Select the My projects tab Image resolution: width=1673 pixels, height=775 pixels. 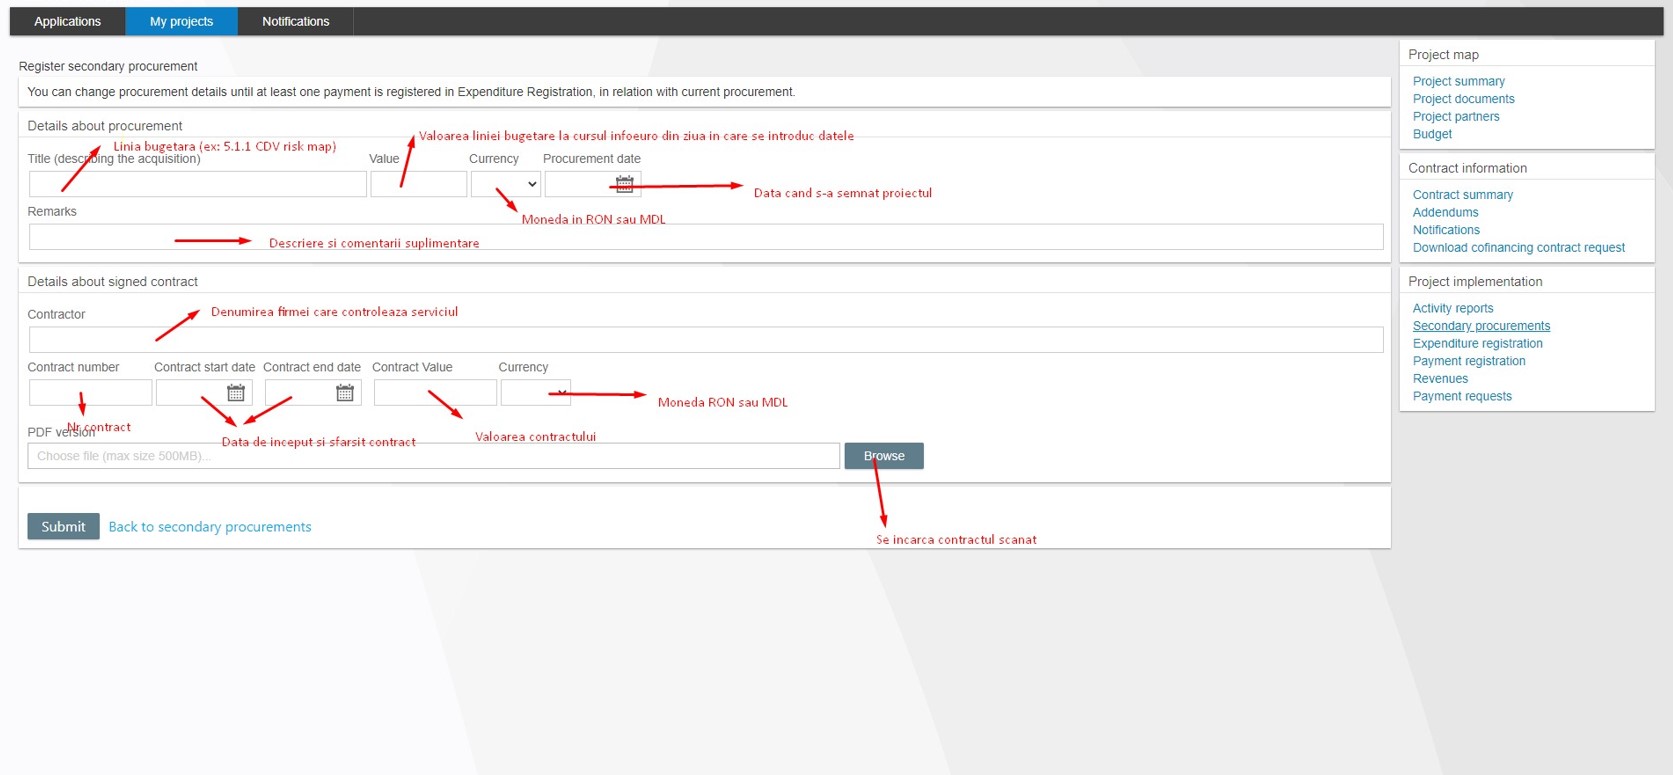(x=181, y=21)
